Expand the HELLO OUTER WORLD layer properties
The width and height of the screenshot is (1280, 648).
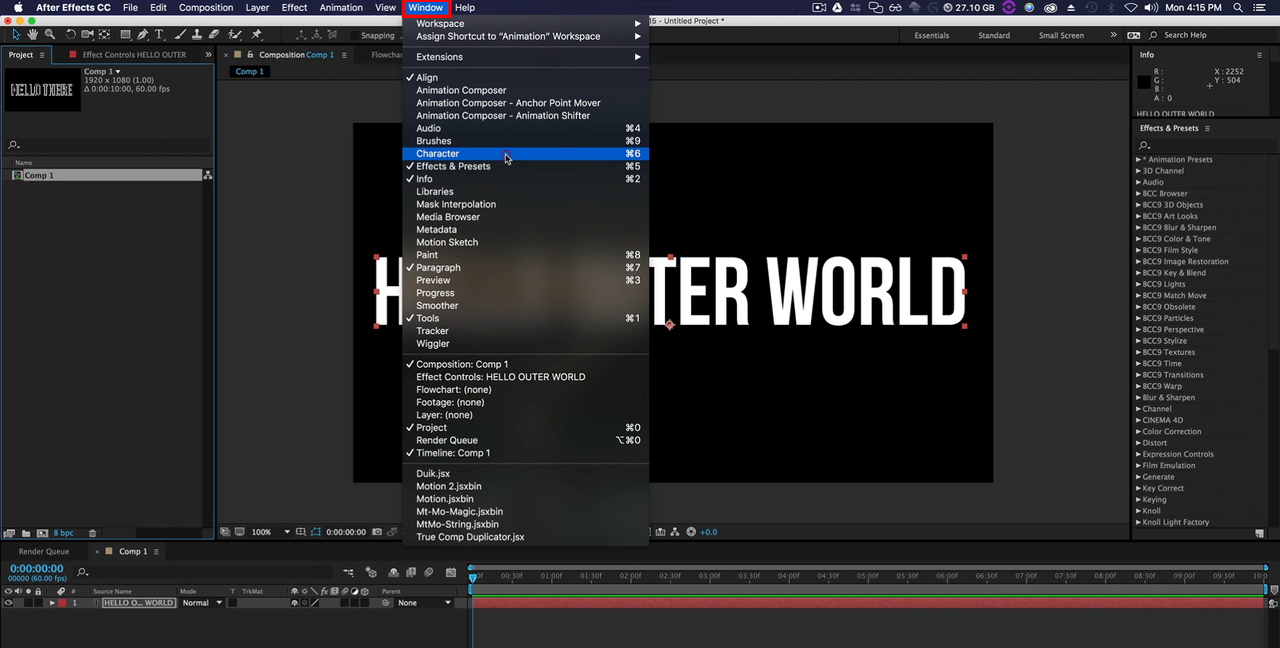coord(52,603)
